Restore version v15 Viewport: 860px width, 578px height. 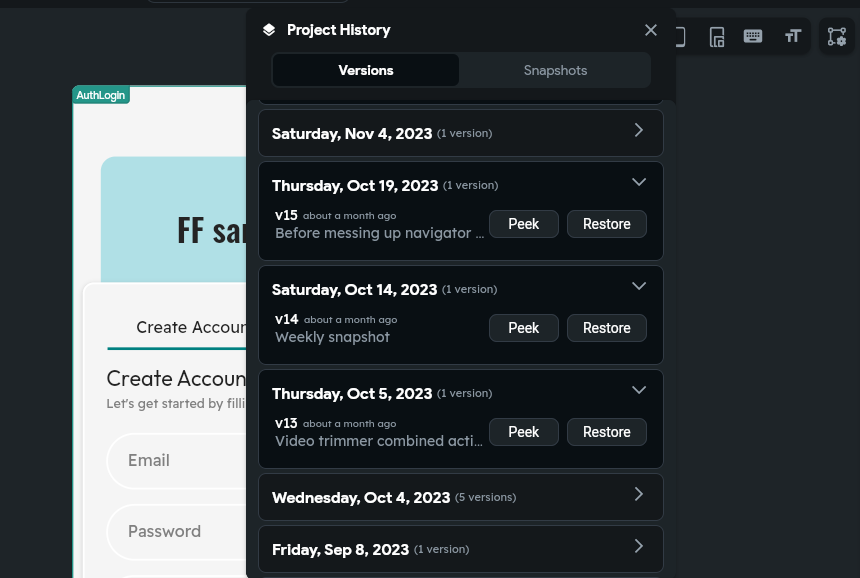point(607,224)
